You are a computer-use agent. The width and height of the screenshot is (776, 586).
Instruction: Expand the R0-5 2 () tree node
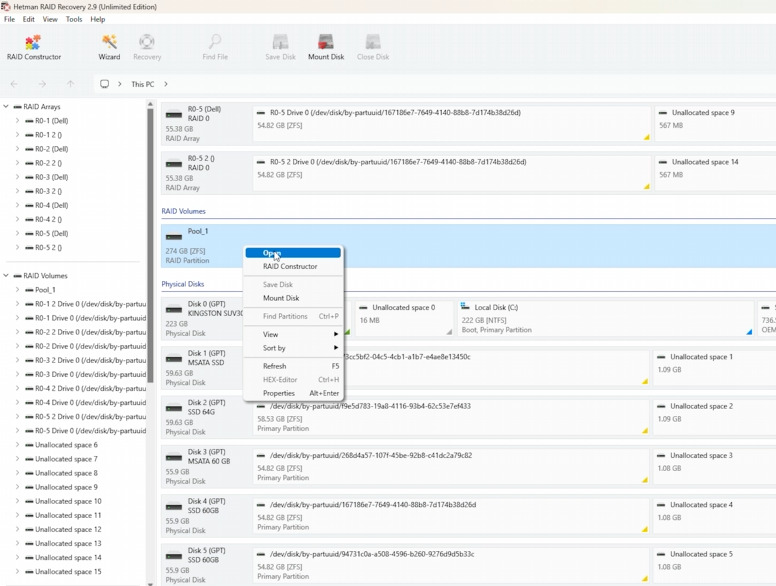tap(17, 247)
